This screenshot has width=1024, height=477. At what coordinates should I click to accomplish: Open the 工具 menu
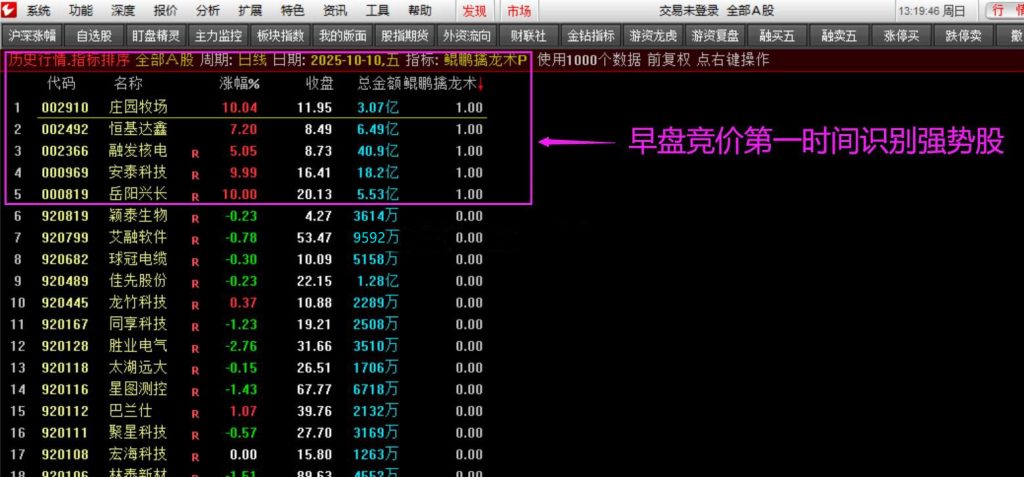[x=377, y=10]
